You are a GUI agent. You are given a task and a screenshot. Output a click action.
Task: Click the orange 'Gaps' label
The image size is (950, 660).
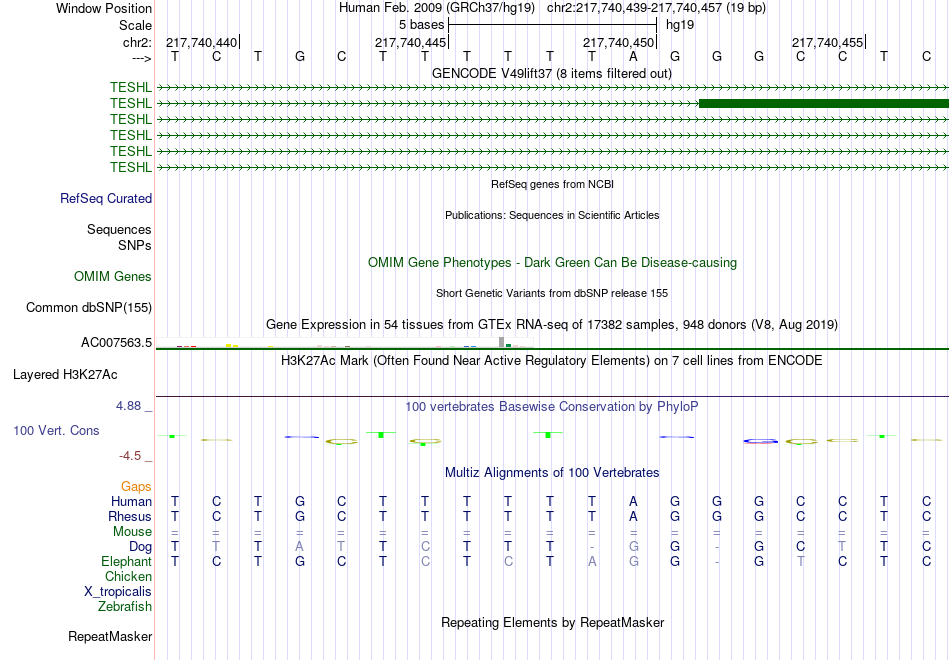pos(136,487)
